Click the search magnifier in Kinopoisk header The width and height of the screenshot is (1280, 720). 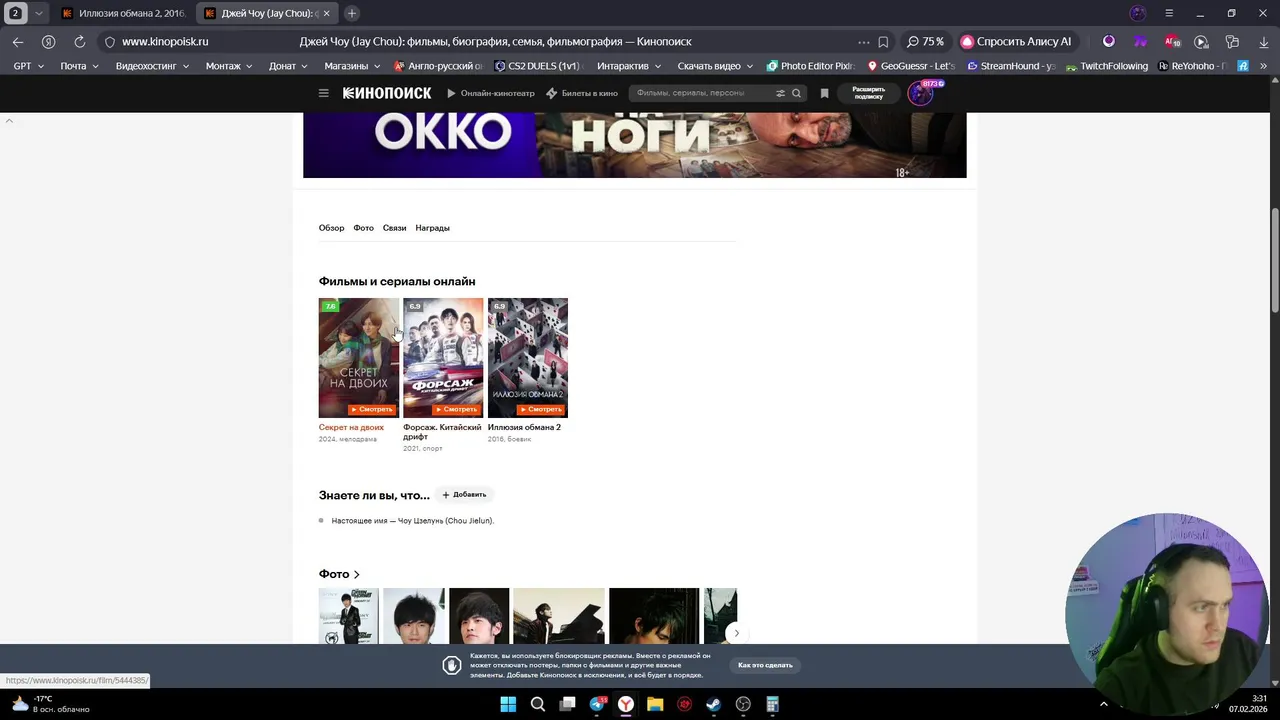point(796,93)
